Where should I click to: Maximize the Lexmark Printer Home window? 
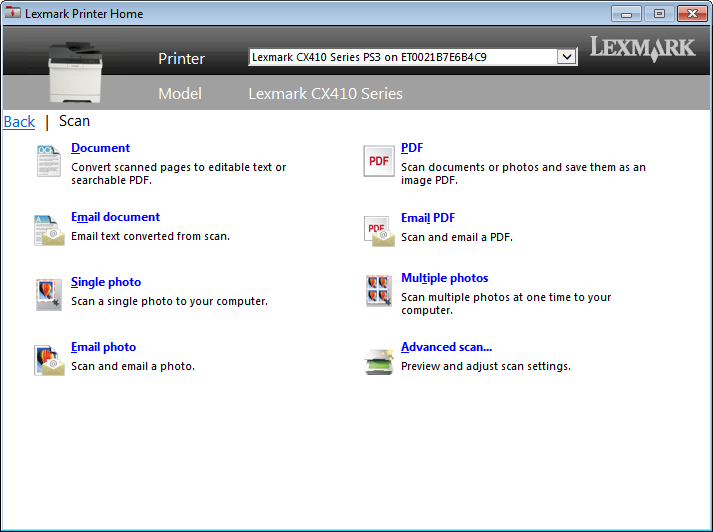659,14
